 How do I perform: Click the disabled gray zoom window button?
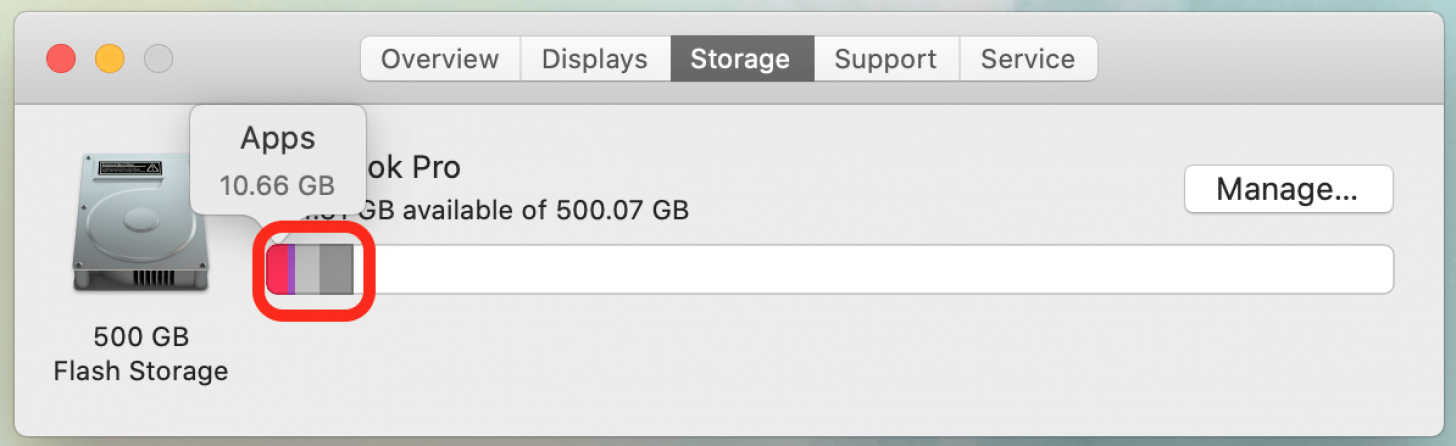[x=158, y=59]
